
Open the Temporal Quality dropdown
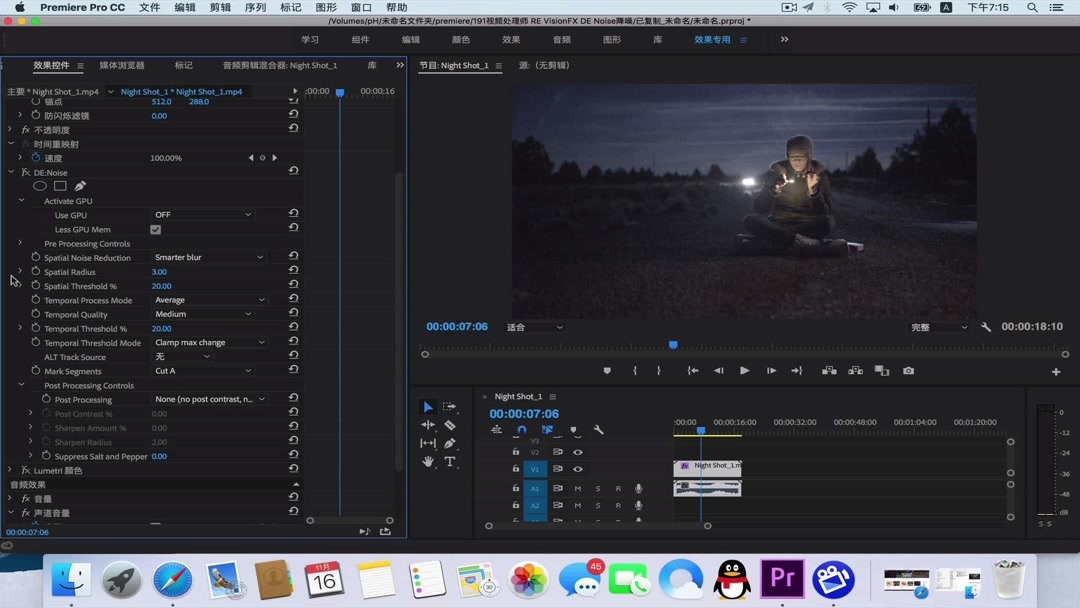[x=202, y=314]
